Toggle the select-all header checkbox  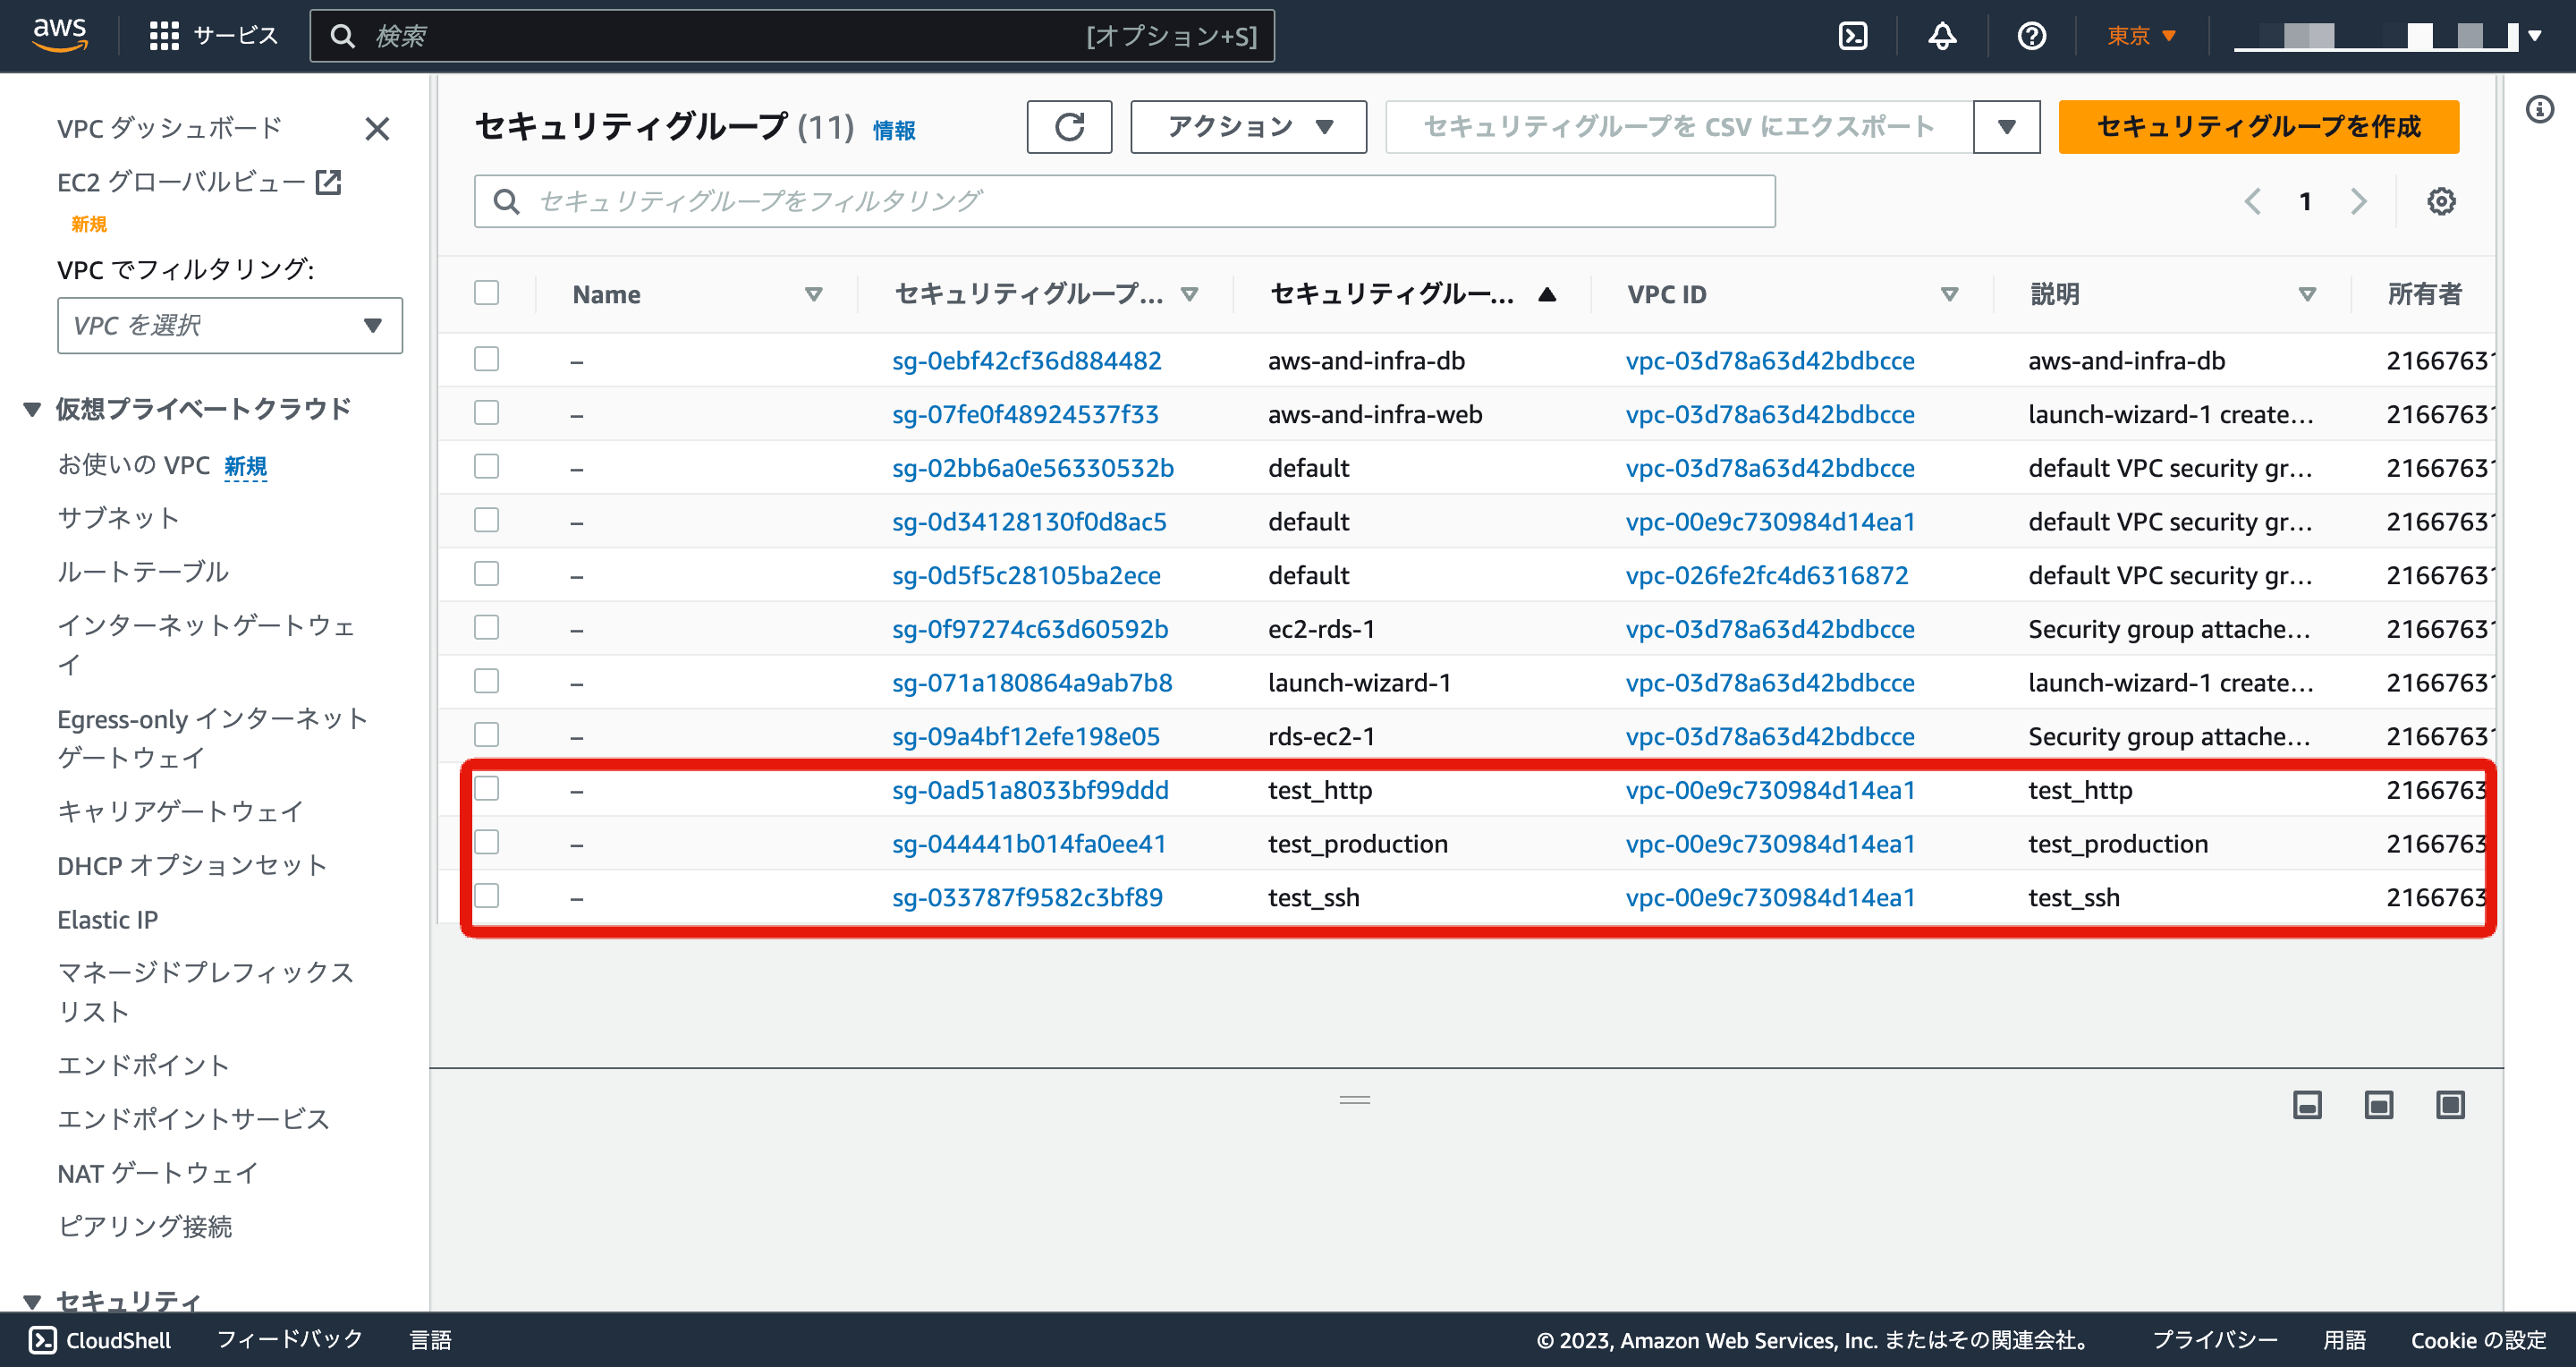coord(487,293)
